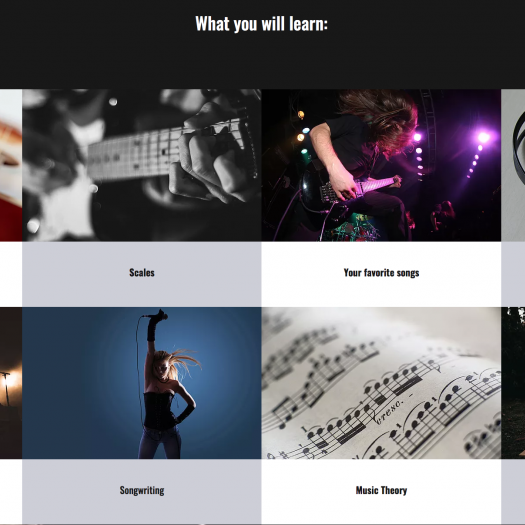Click the "Scales" caption text
This screenshot has width=525, height=525.
(142, 273)
